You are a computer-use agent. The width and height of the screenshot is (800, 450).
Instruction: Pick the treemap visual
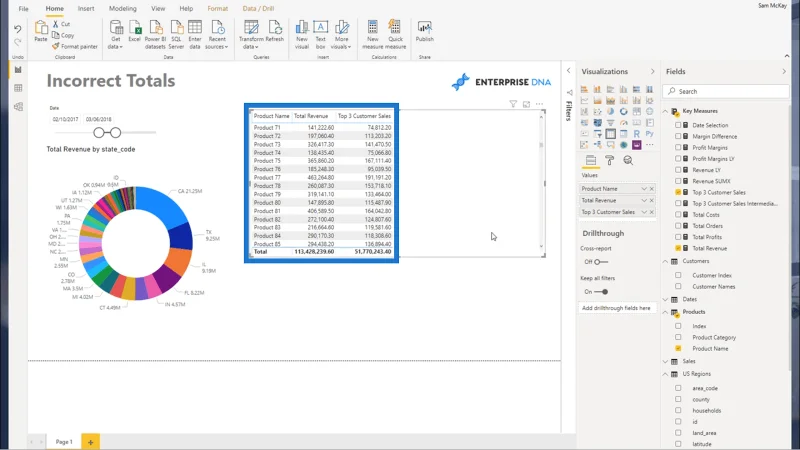click(x=636, y=112)
